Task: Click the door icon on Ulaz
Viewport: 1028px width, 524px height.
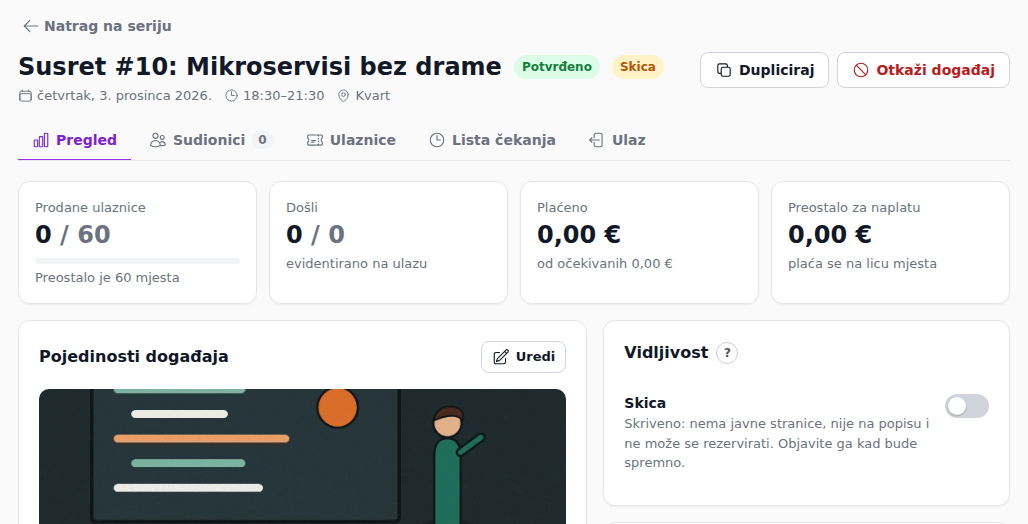Action: [x=596, y=140]
